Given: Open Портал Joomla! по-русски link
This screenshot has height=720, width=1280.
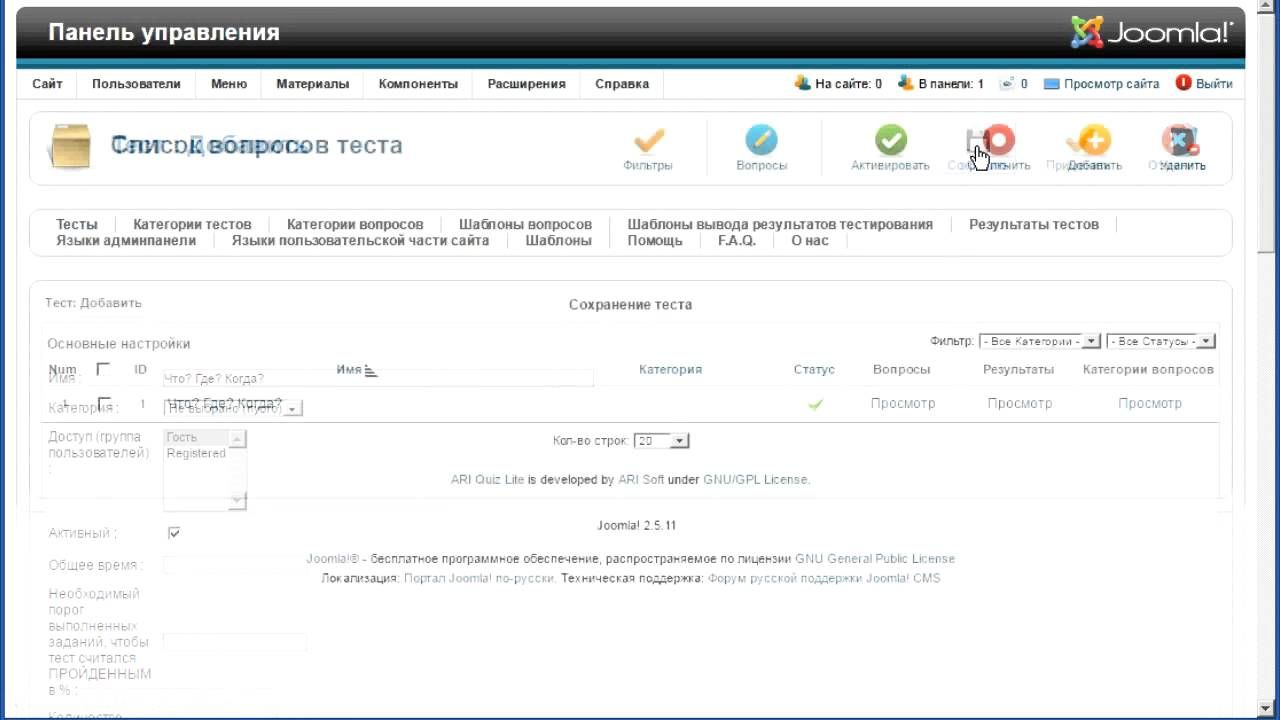Looking at the screenshot, I should pyautogui.click(x=479, y=578).
